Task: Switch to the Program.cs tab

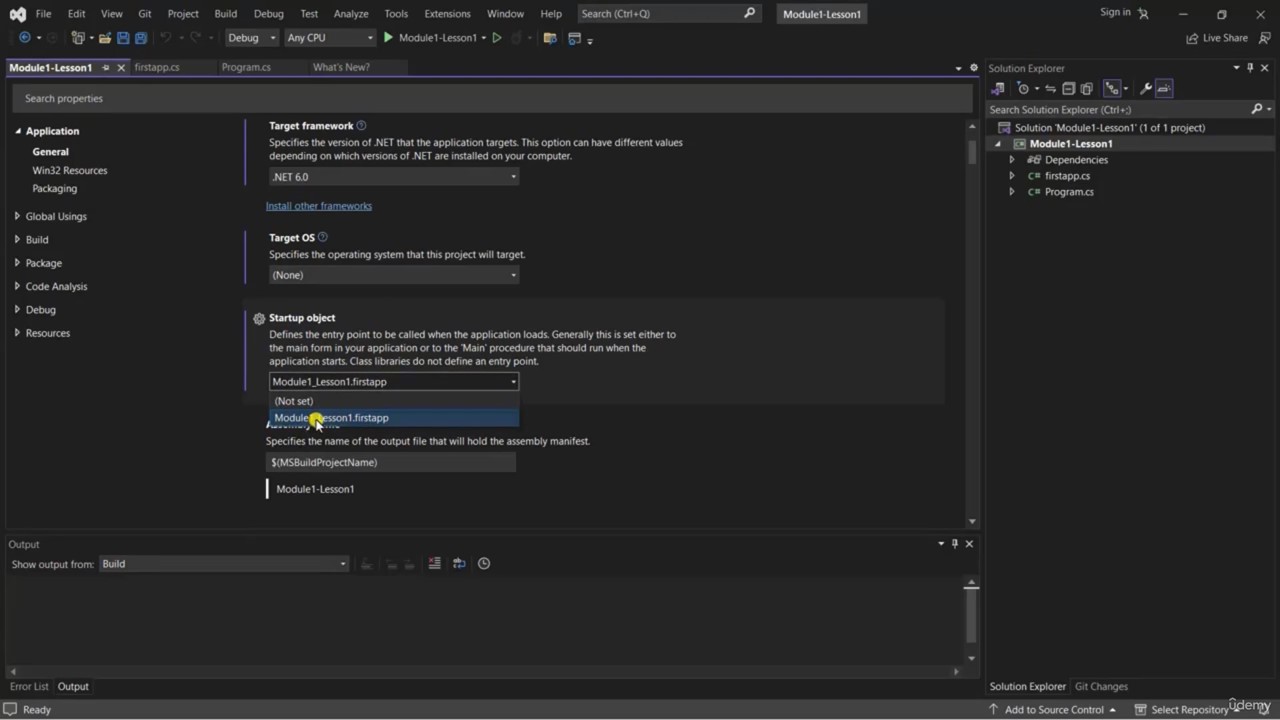Action: coord(246,67)
